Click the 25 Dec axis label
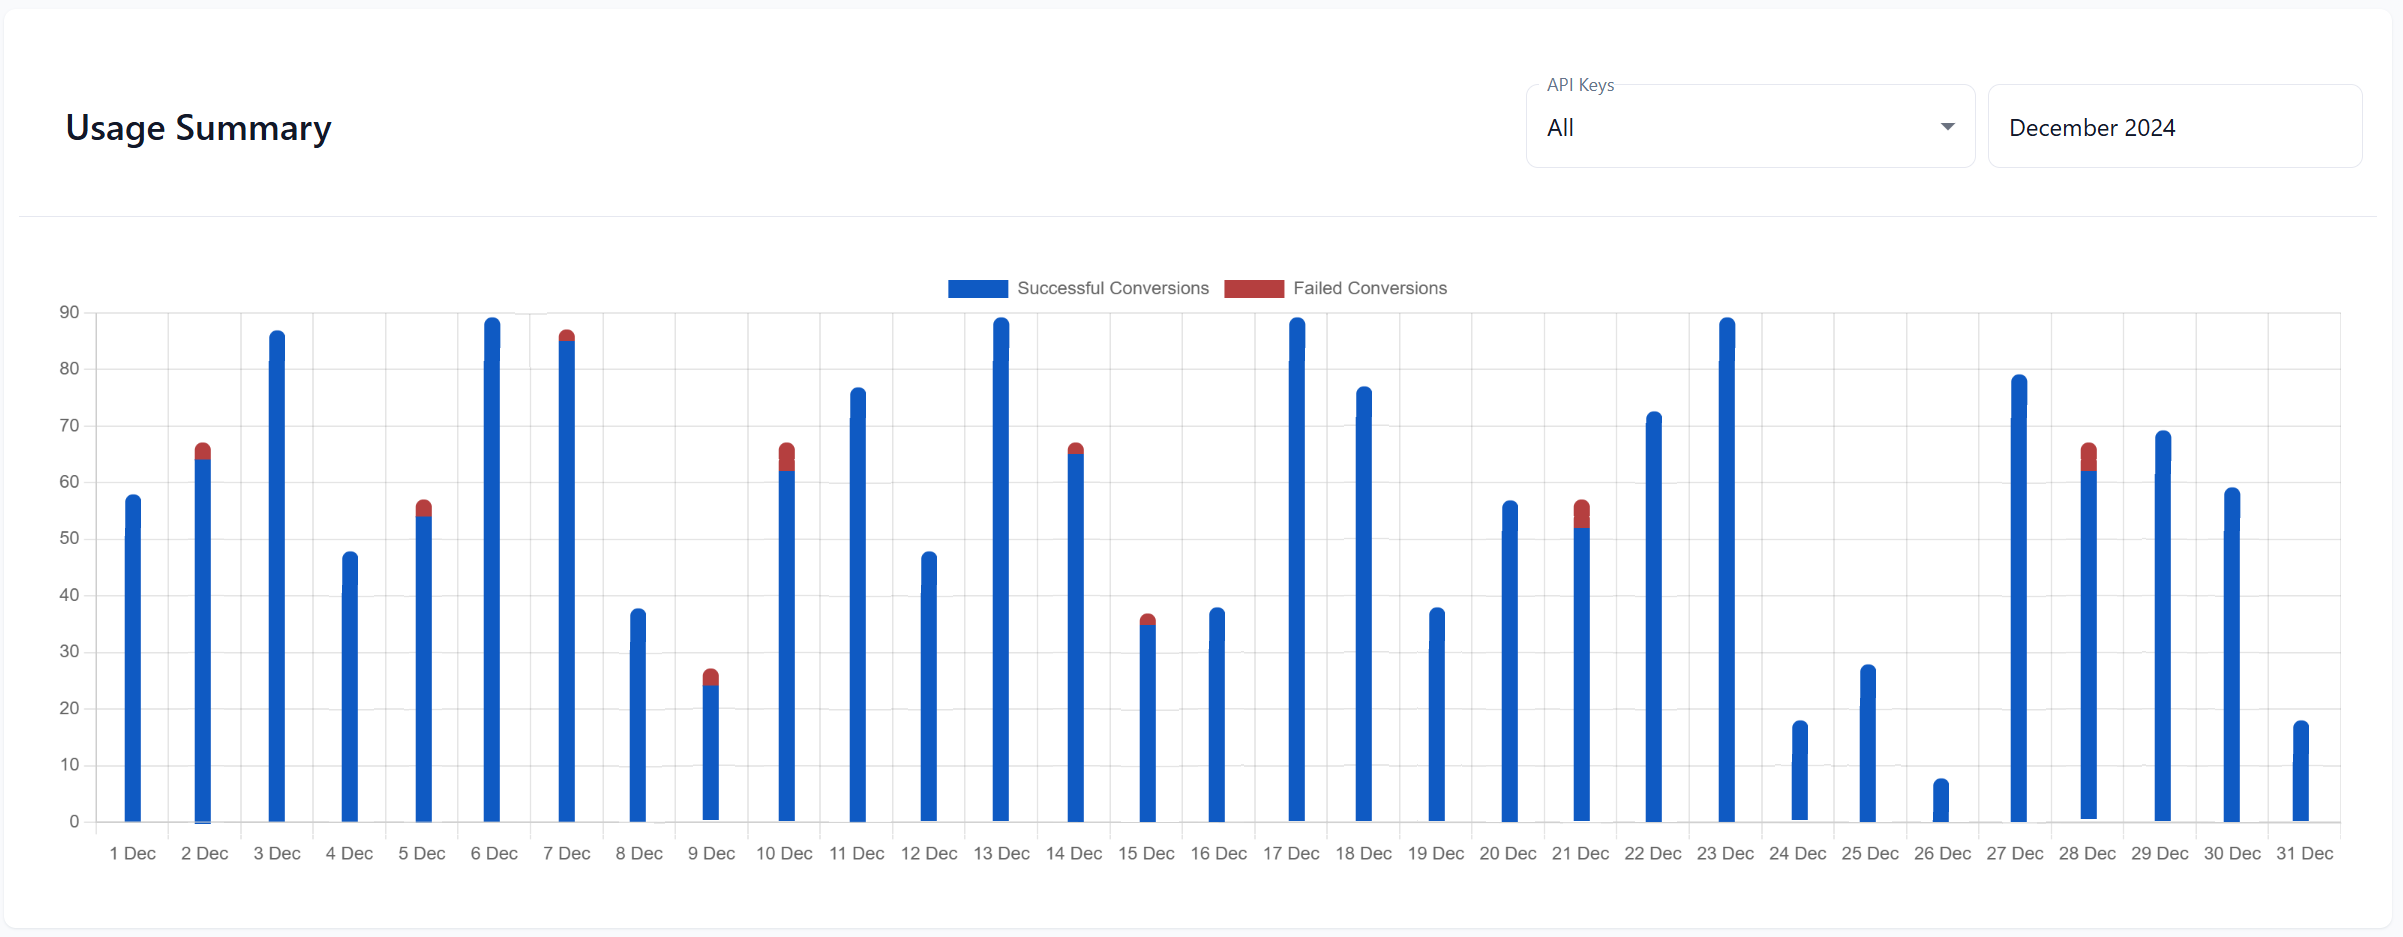 pyautogui.click(x=1870, y=854)
